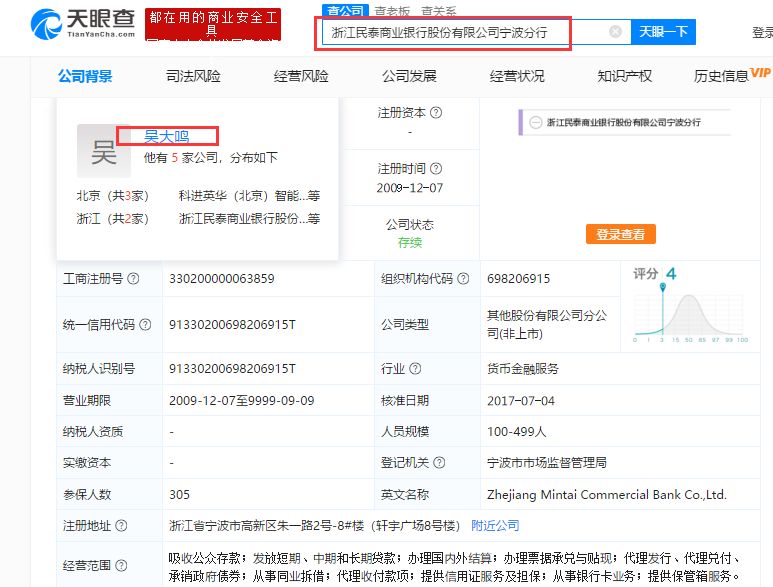This screenshot has width=773, height=587.
Task: Click the registered address 浙江省宁波市高新区朱一路
Action: (x=314, y=525)
